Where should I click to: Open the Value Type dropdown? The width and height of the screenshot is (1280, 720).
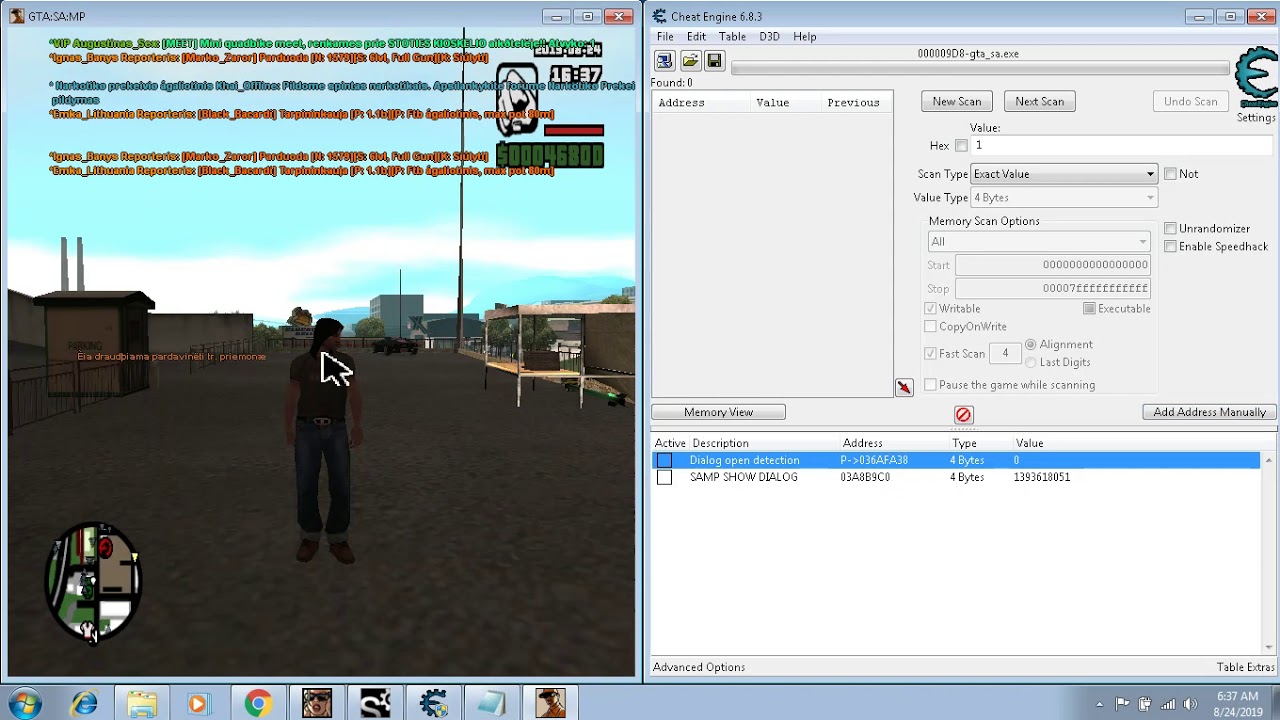tap(1064, 198)
